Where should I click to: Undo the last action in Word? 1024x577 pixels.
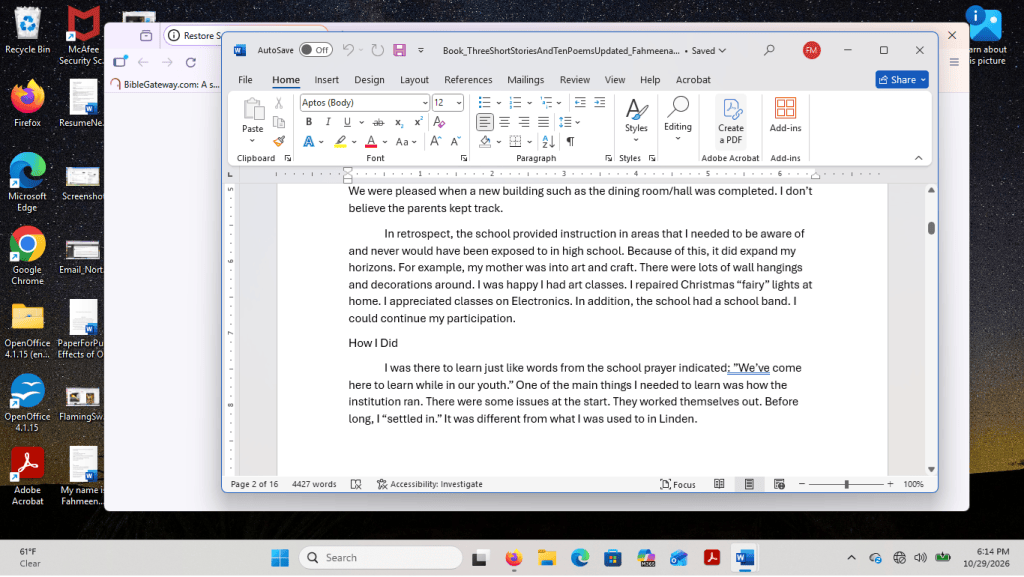[348, 50]
